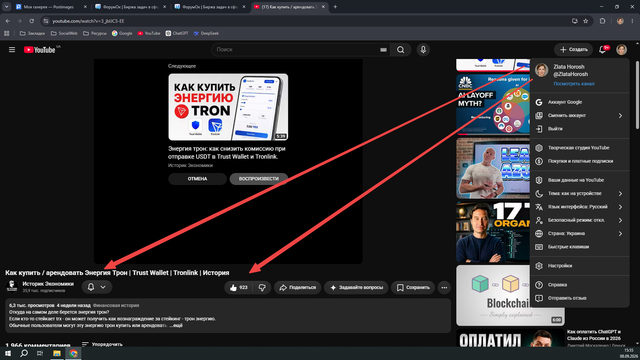Open a new browser tab
The image size is (640, 360).
pos(335,7)
